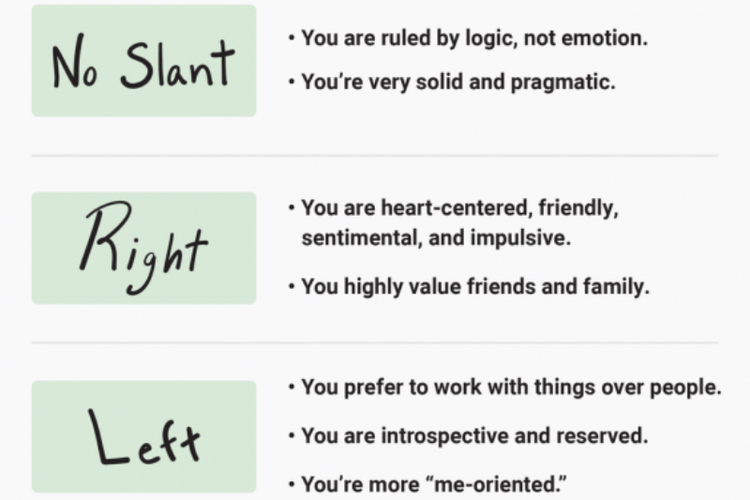
Task: Select the "Right" handwriting sample box
Action: click(x=143, y=248)
